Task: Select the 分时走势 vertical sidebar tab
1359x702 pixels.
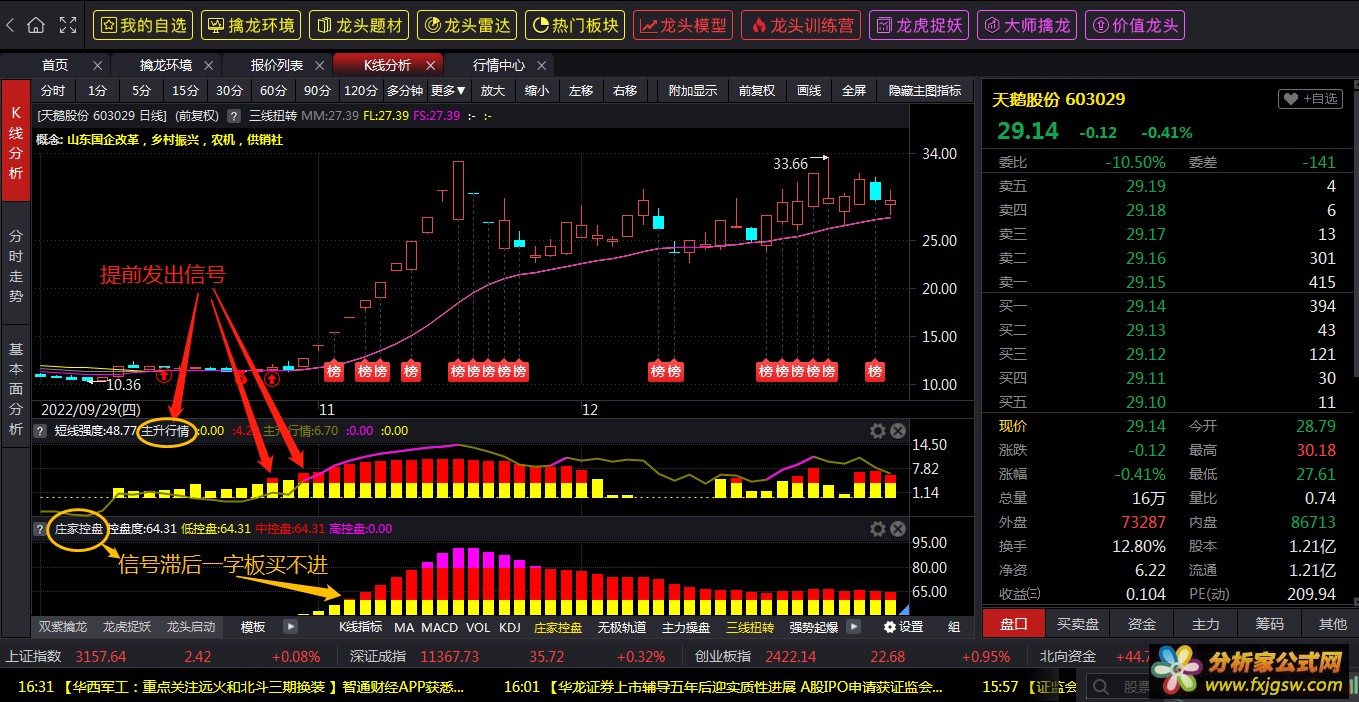Action: click(x=16, y=264)
